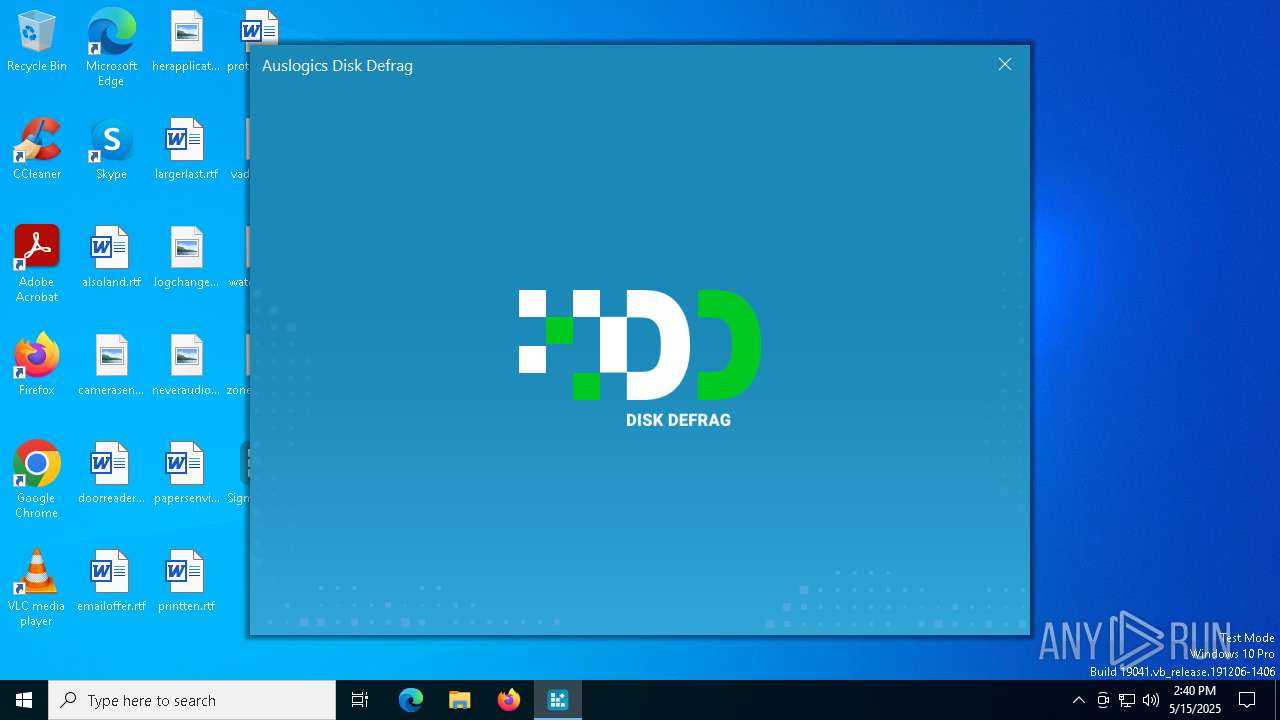Select the camerasen... image file
Viewport: 1280px width, 720px height.
[111, 365]
